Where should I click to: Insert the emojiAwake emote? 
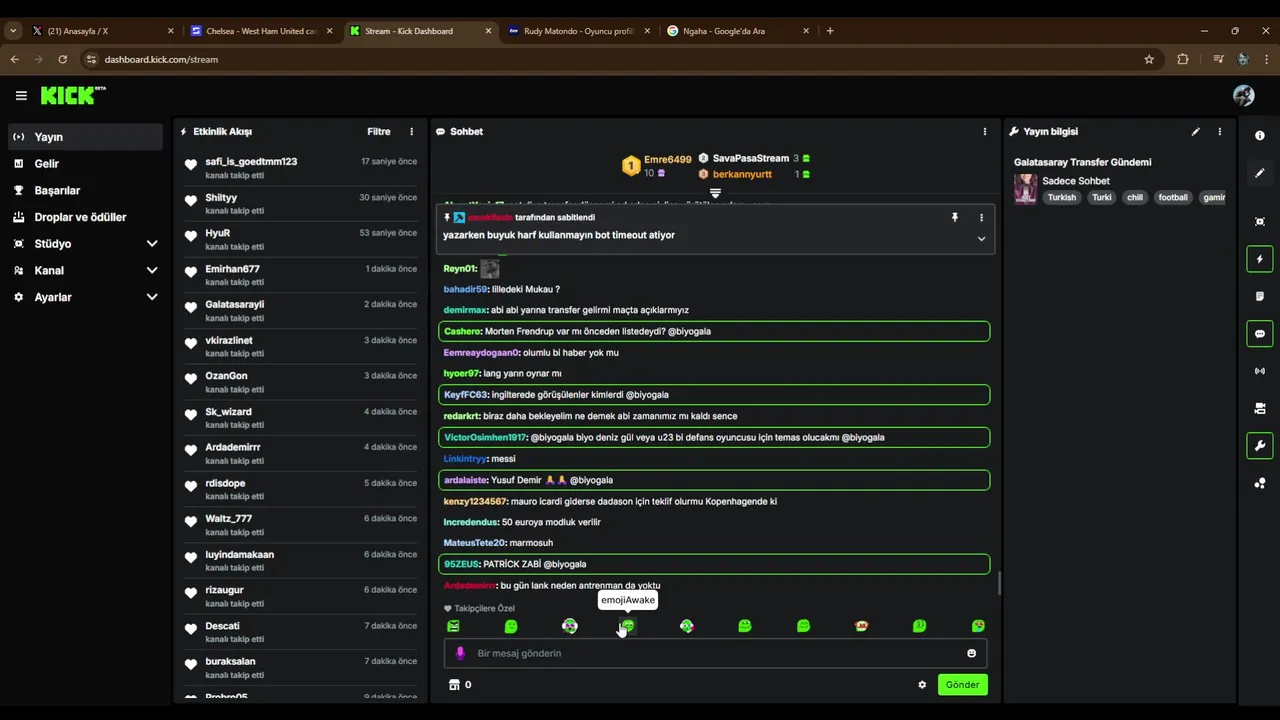point(628,626)
